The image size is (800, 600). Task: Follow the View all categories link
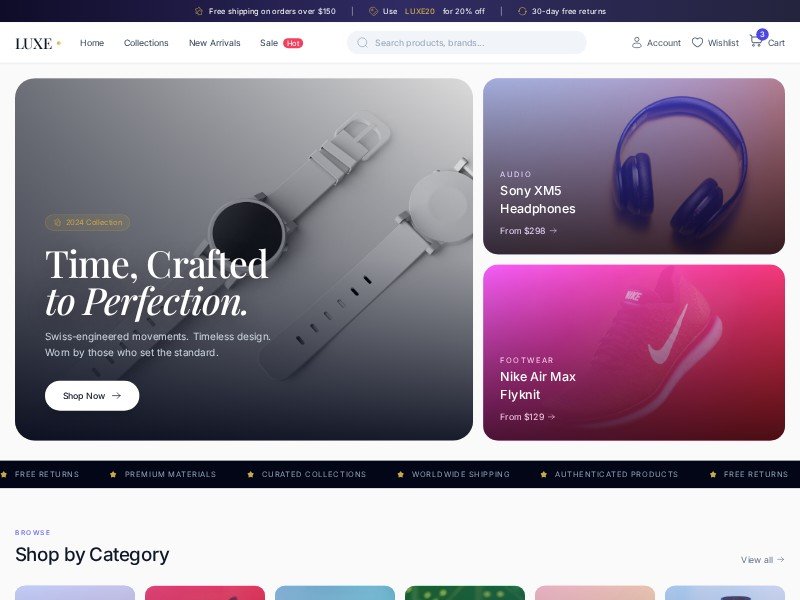(x=762, y=560)
